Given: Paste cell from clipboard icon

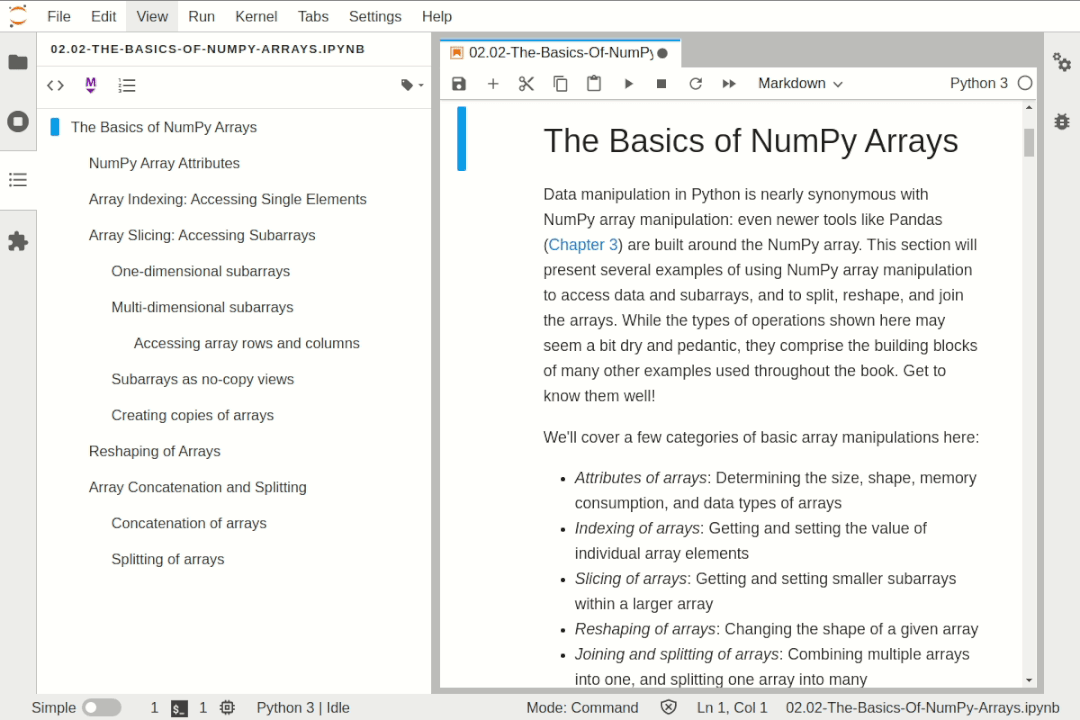Looking at the screenshot, I should pos(594,84).
